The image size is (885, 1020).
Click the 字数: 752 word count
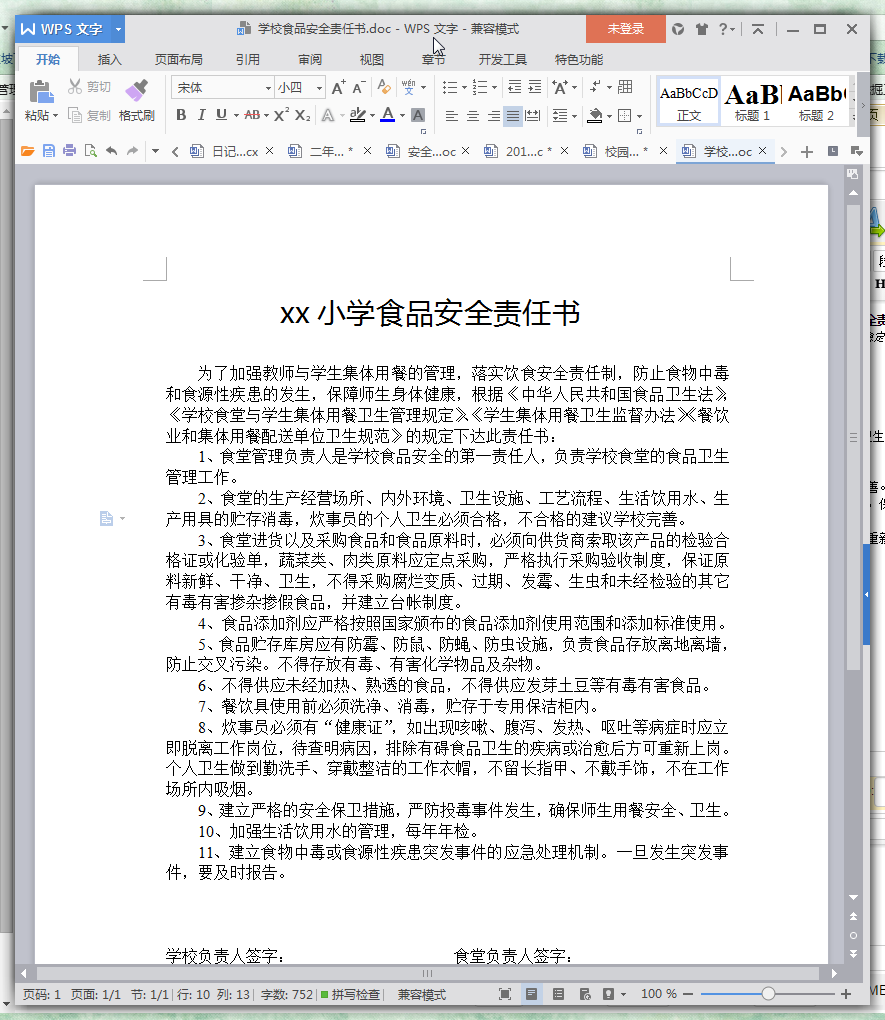pyautogui.click(x=287, y=995)
